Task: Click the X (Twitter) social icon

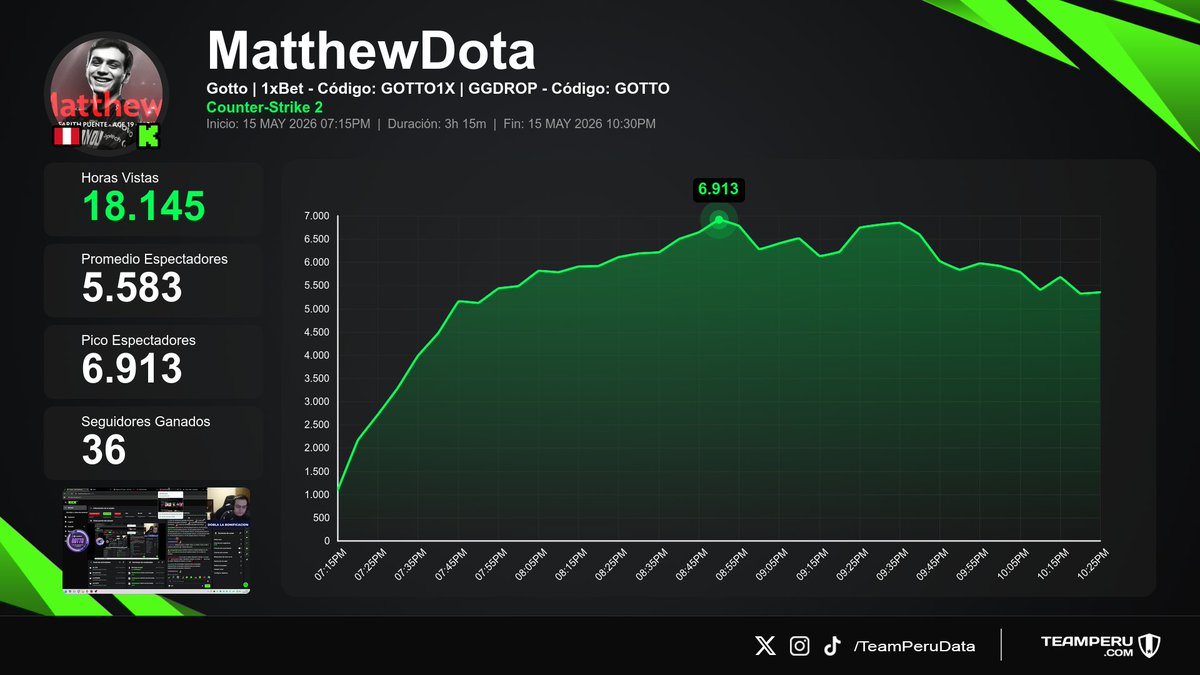Action: [765, 646]
